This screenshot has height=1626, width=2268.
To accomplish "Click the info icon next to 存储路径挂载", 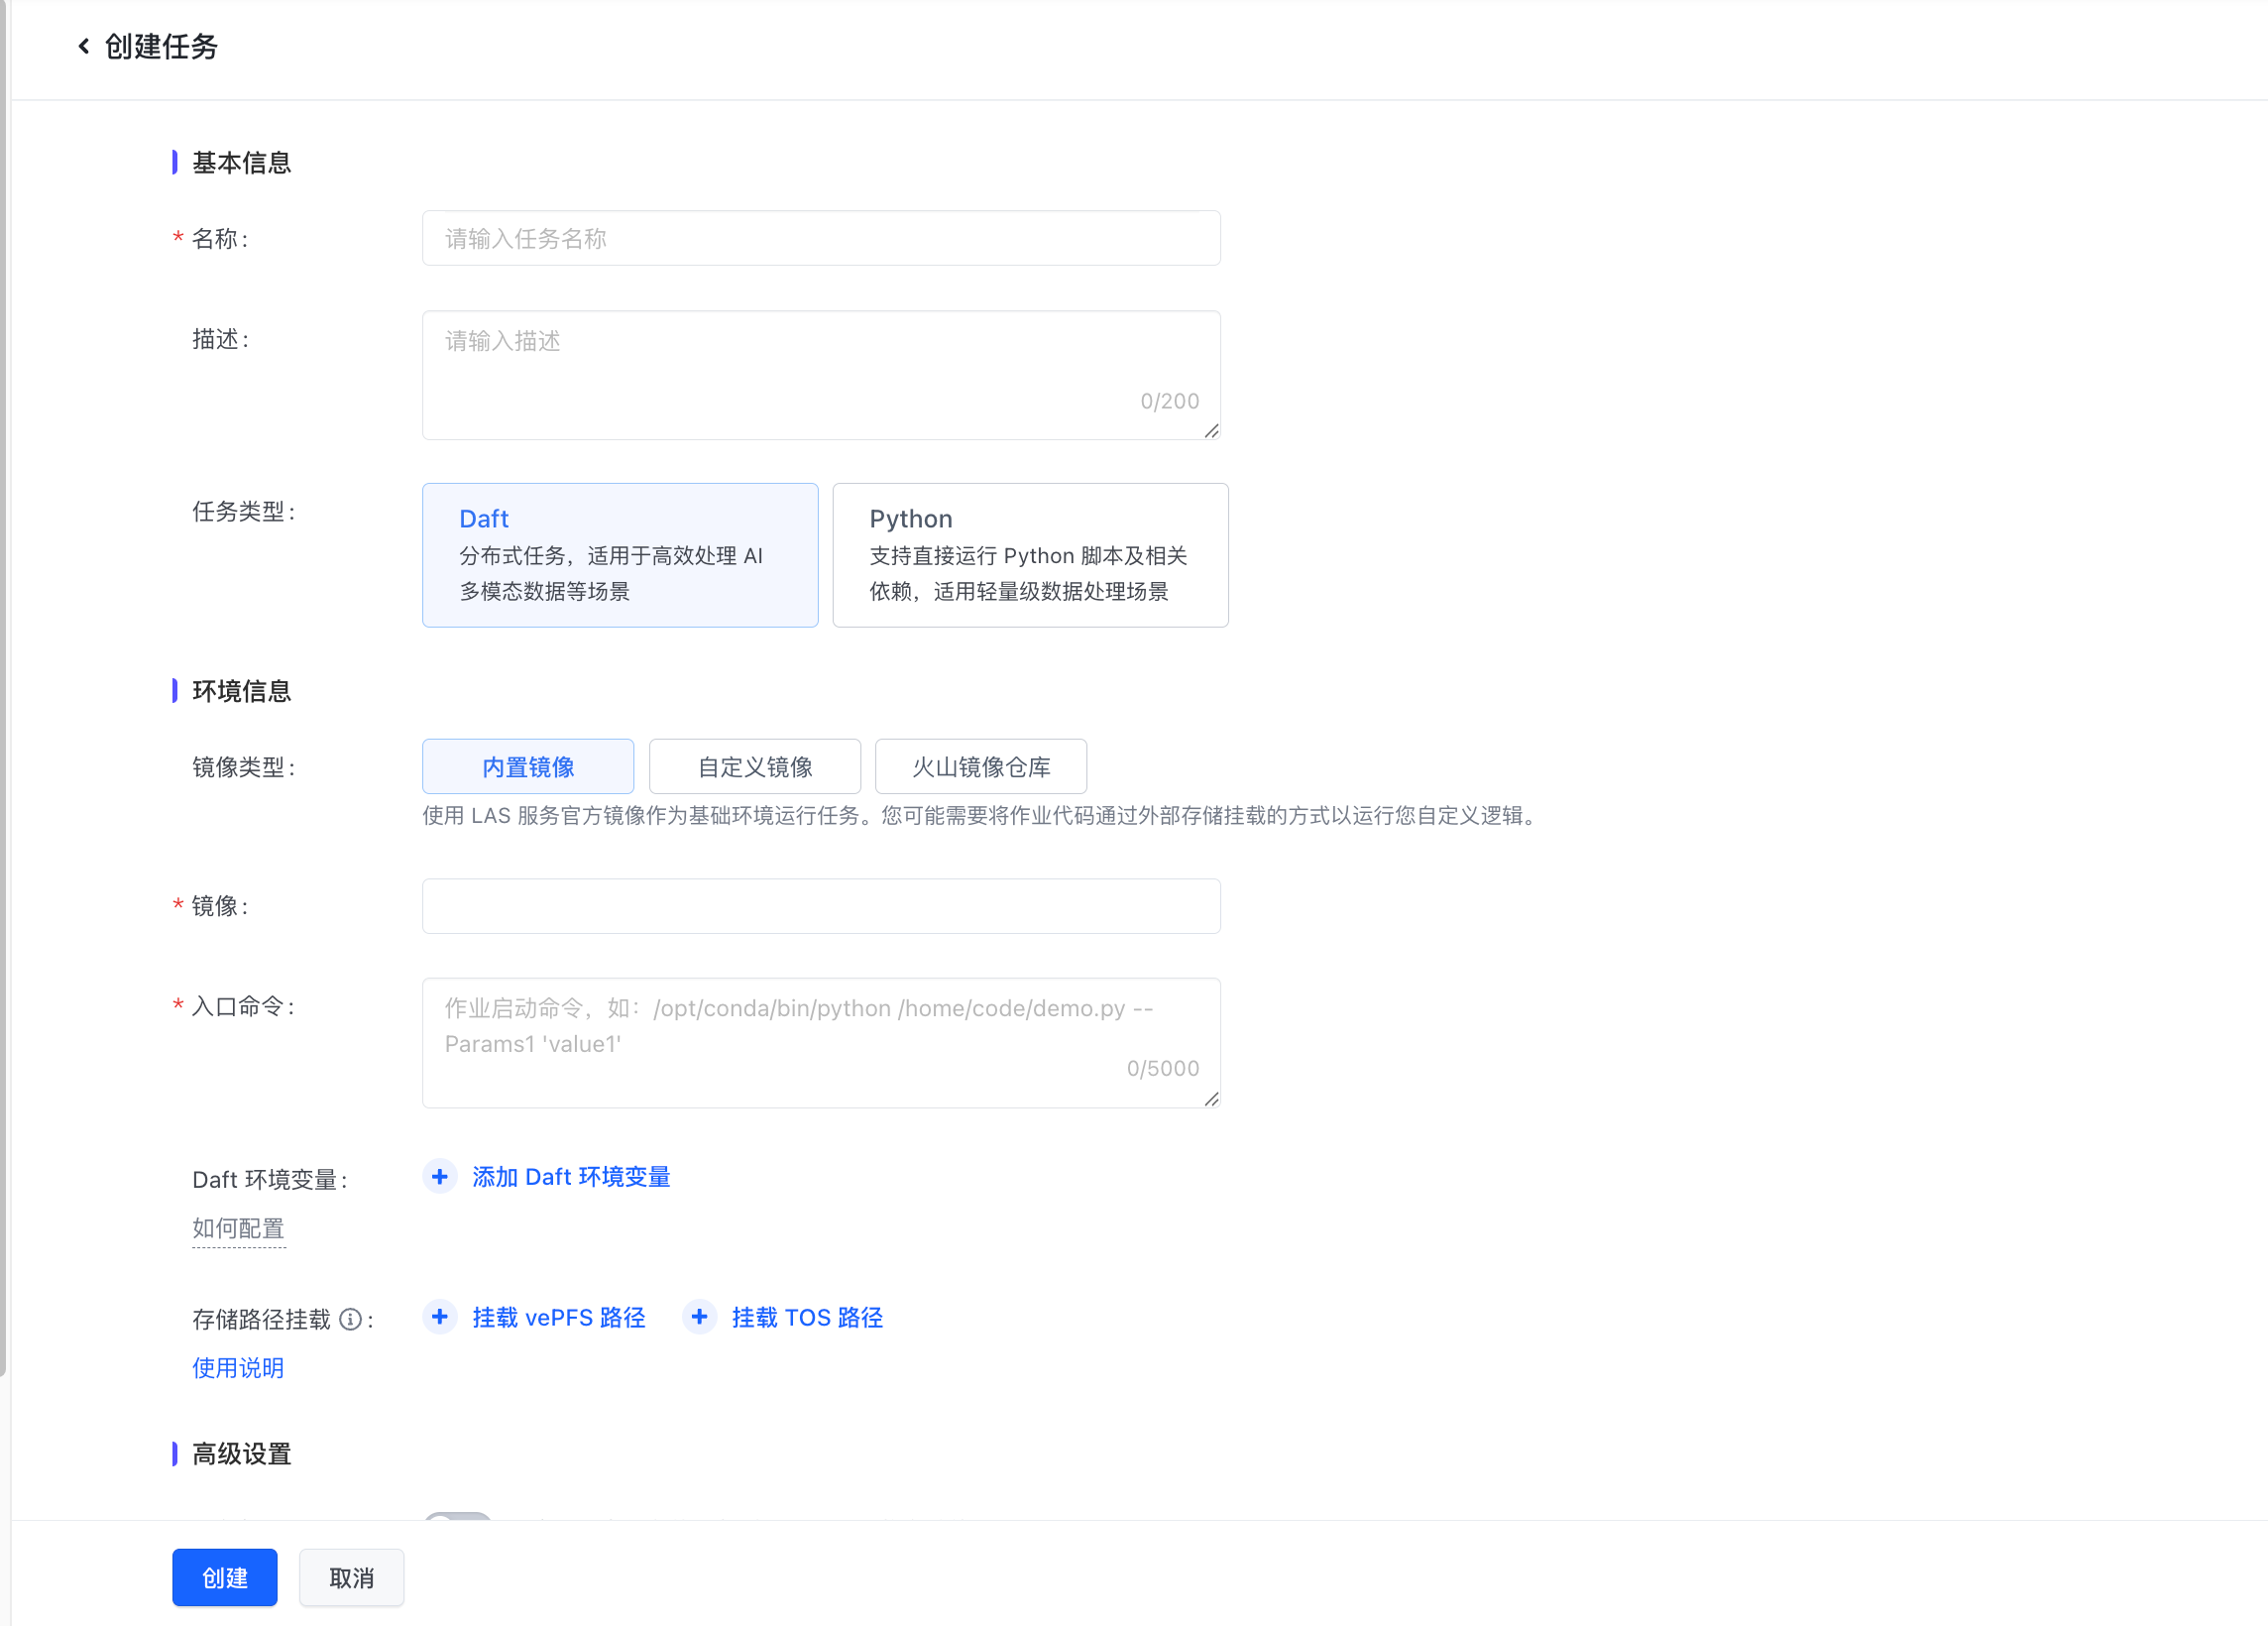I will click(349, 1319).
